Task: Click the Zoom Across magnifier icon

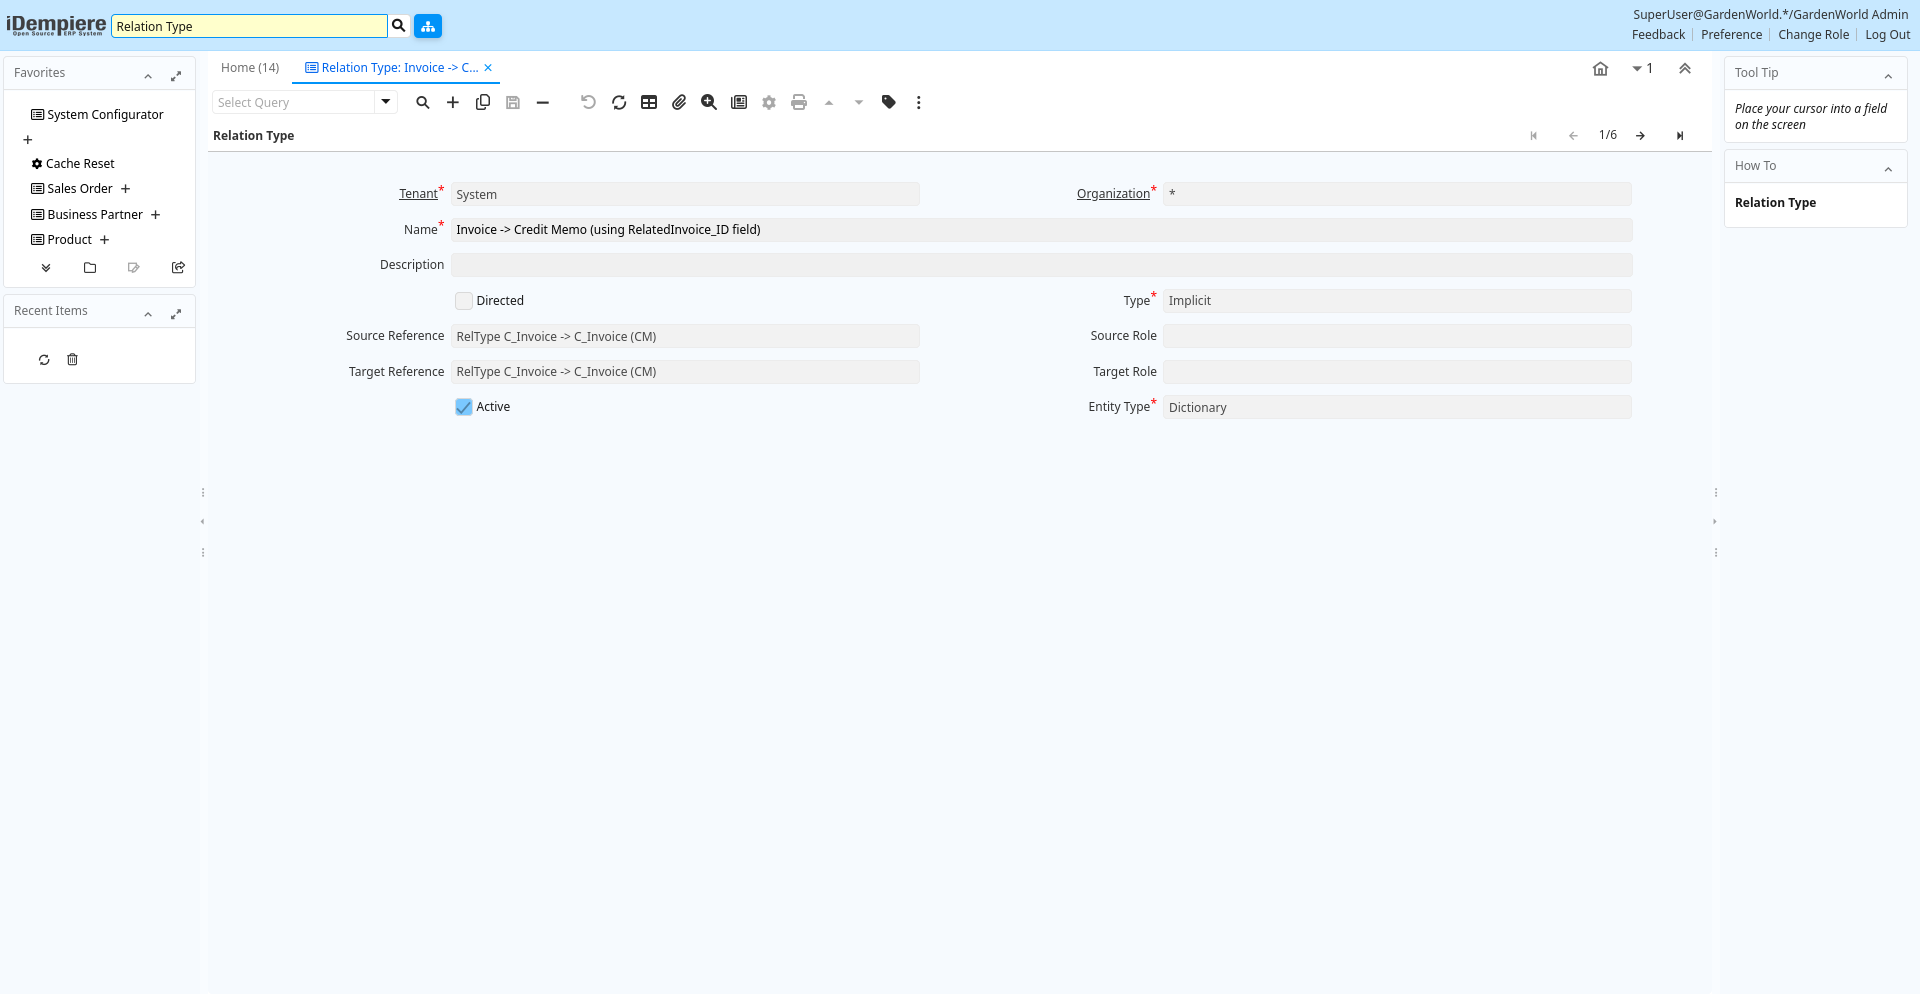Action: pyautogui.click(x=709, y=103)
